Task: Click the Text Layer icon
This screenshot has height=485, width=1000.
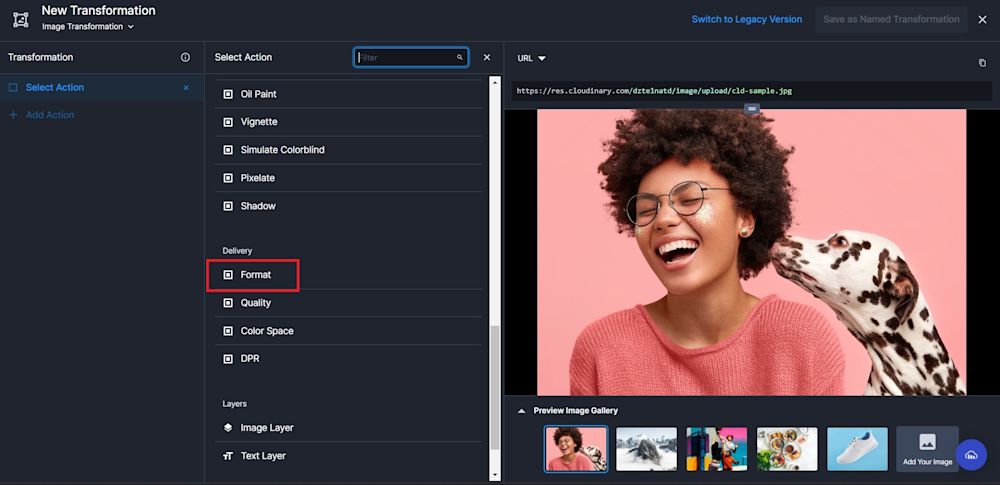Action: click(228, 456)
